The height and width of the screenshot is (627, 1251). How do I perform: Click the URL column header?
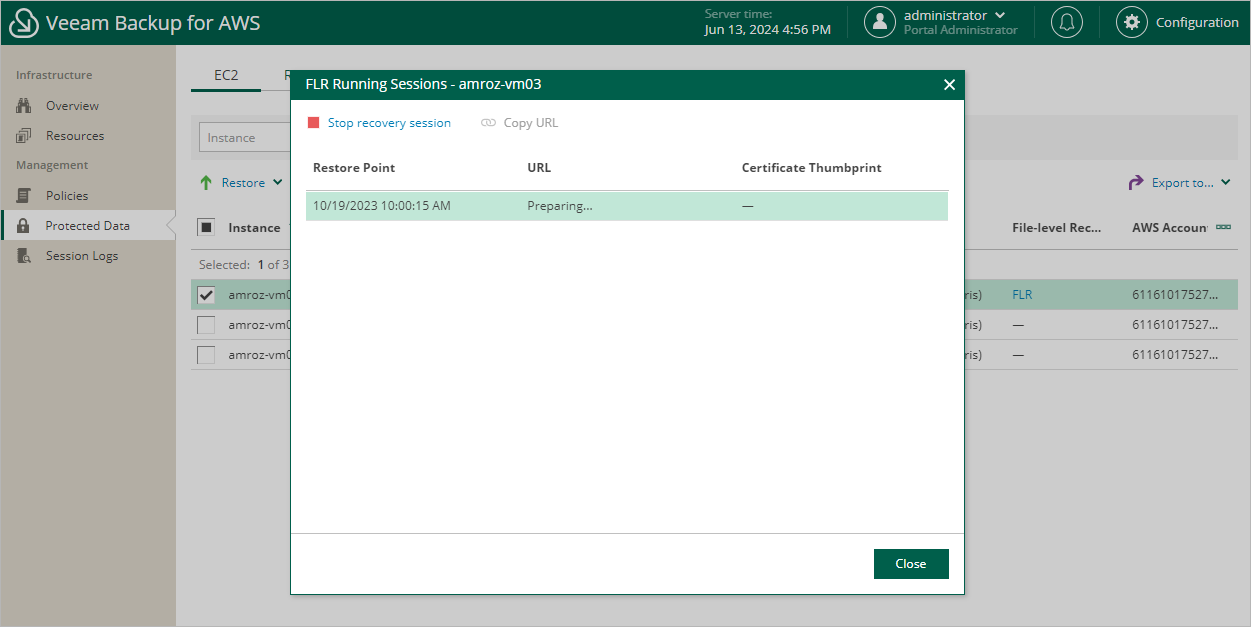[x=539, y=168]
